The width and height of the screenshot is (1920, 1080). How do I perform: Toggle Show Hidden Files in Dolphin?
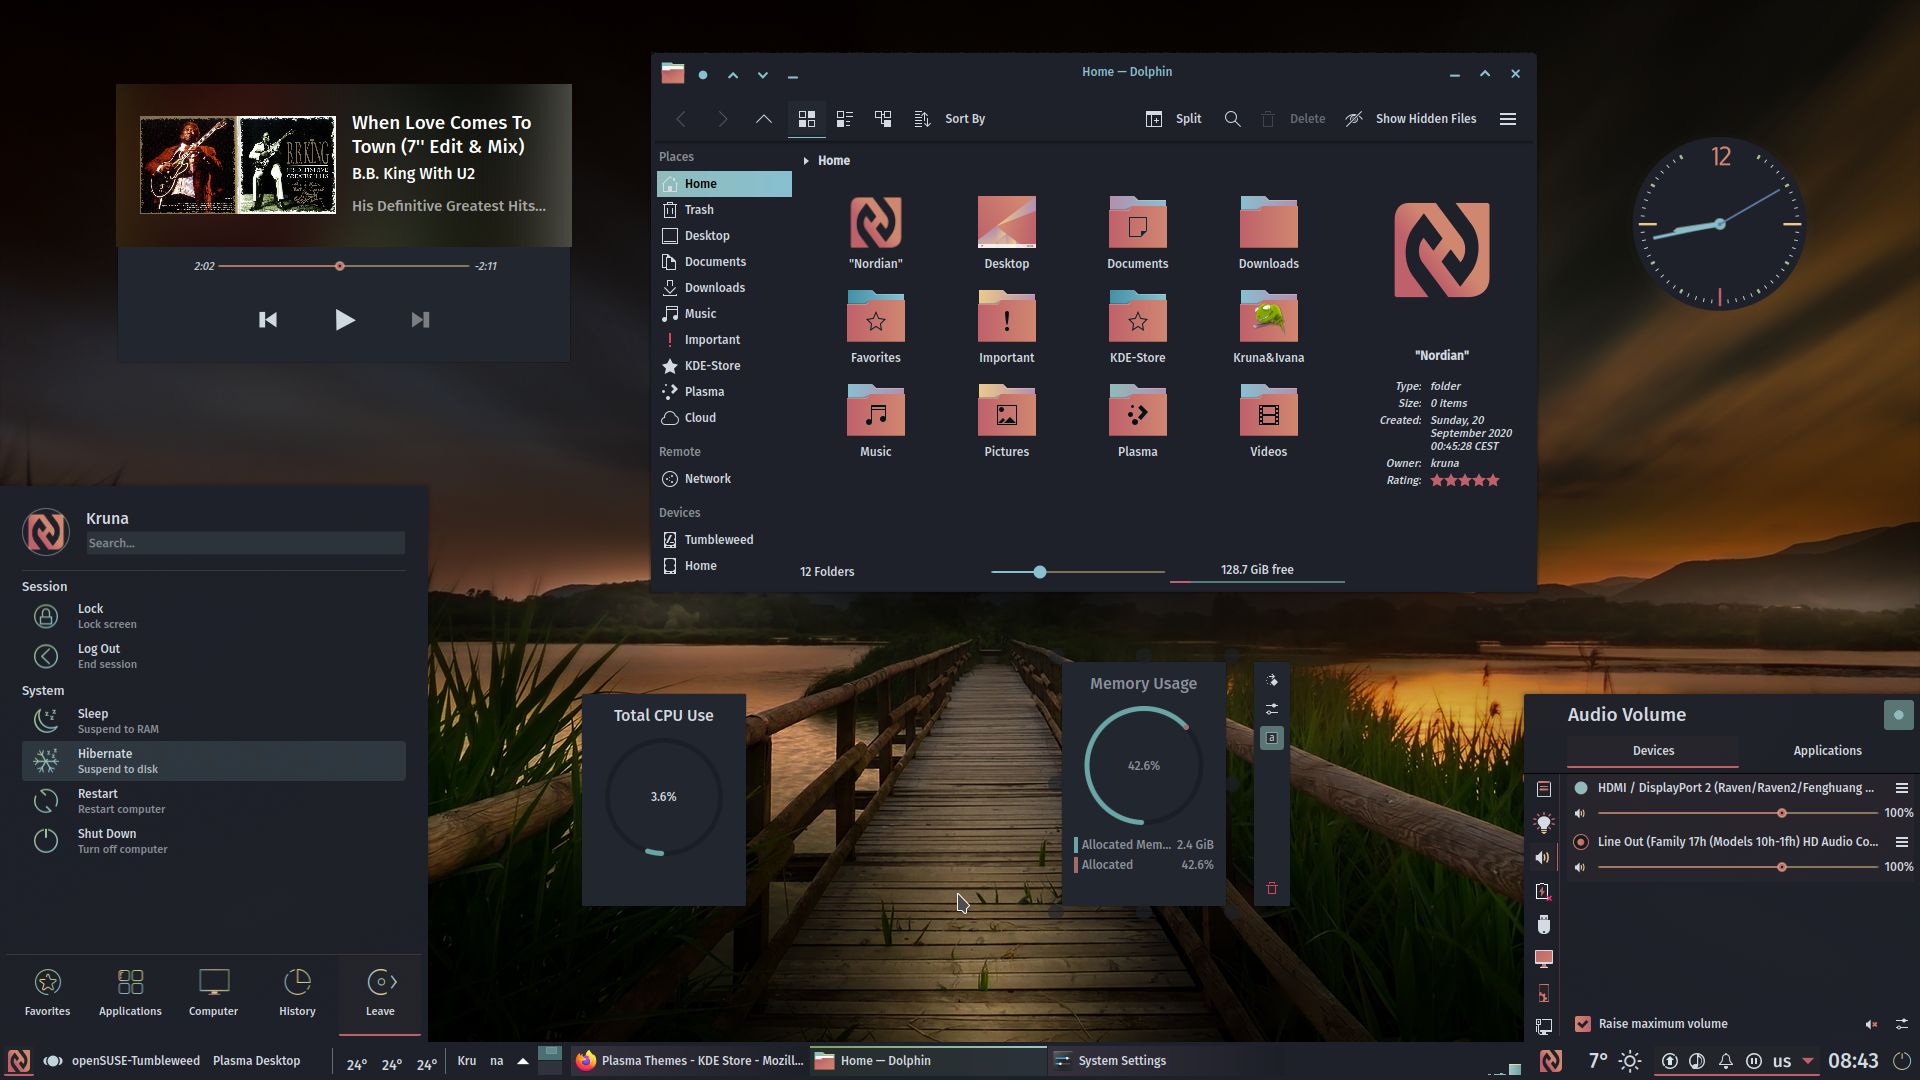(1412, 118)
